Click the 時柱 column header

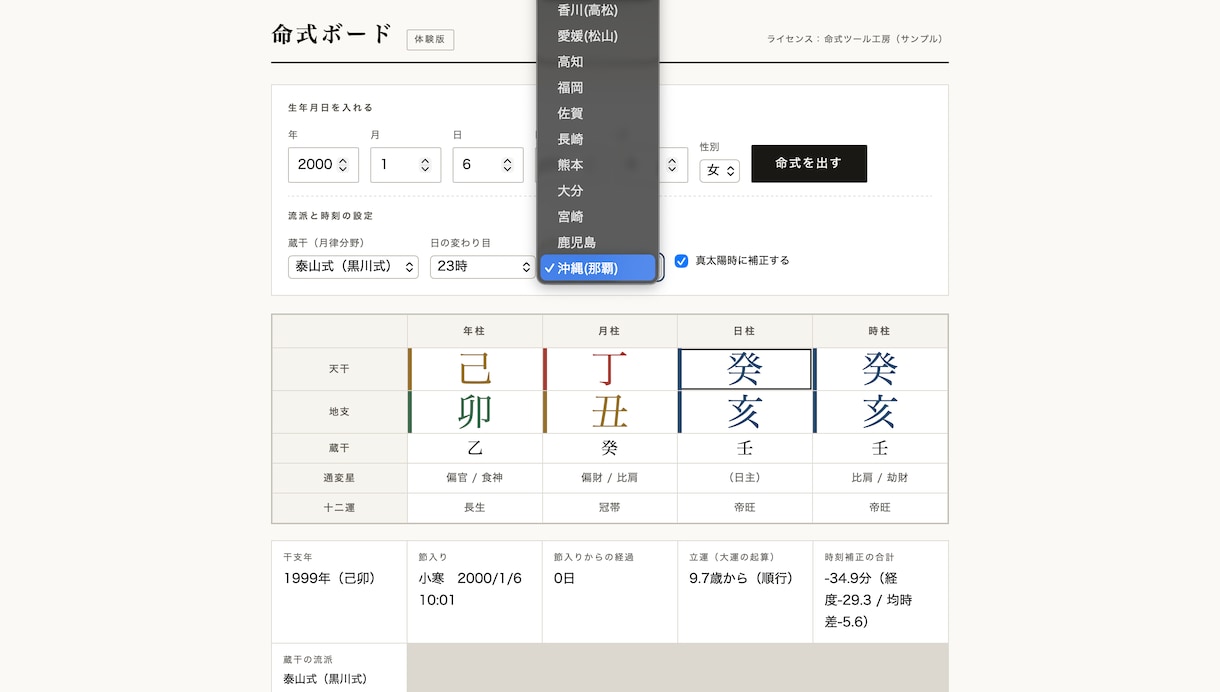(x=880, y=331)
